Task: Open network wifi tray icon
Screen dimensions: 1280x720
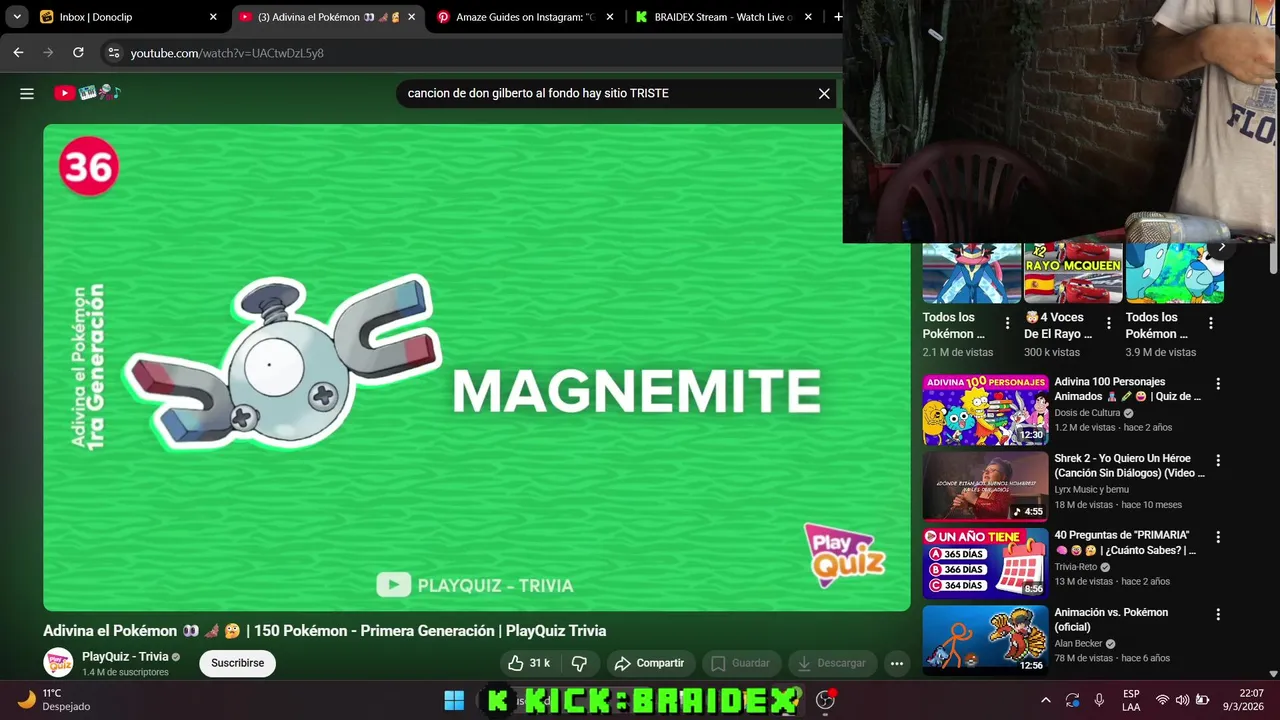Action: pyautogui.click(x=1162, y=700)
